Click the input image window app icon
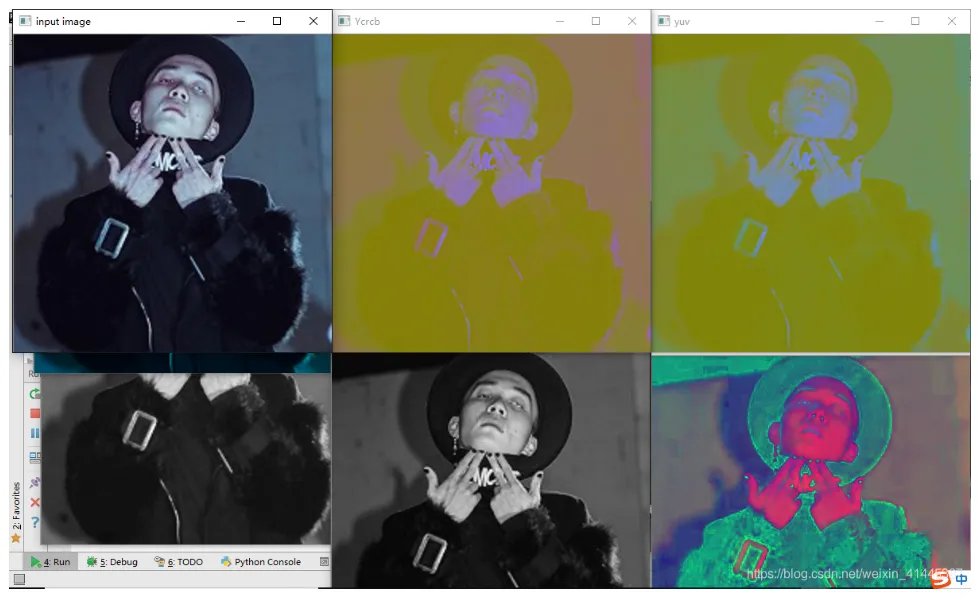This screenshot has height=607, width=980. 25,21
